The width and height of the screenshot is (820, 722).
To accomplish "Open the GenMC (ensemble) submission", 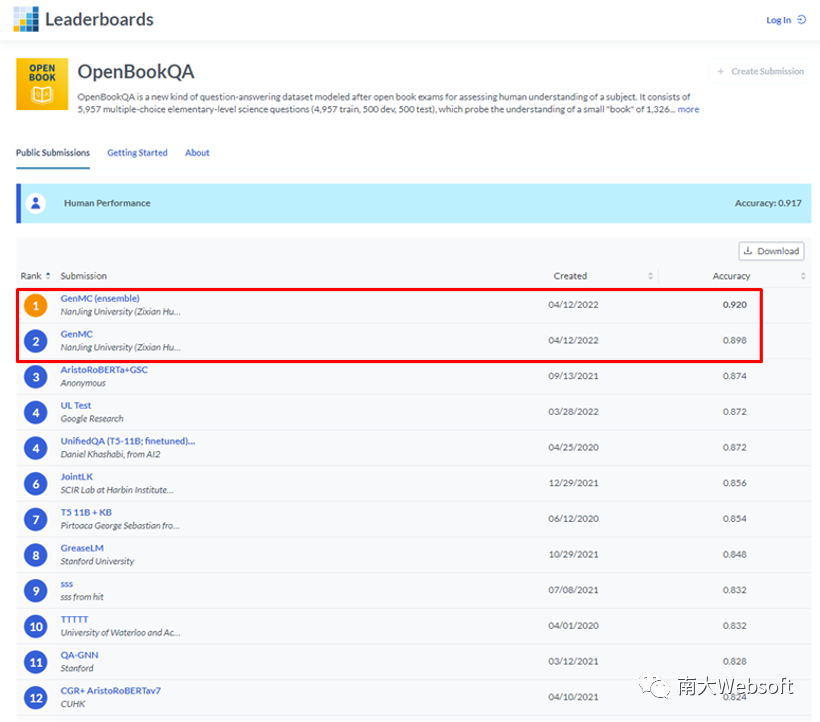I will (100, 299).
